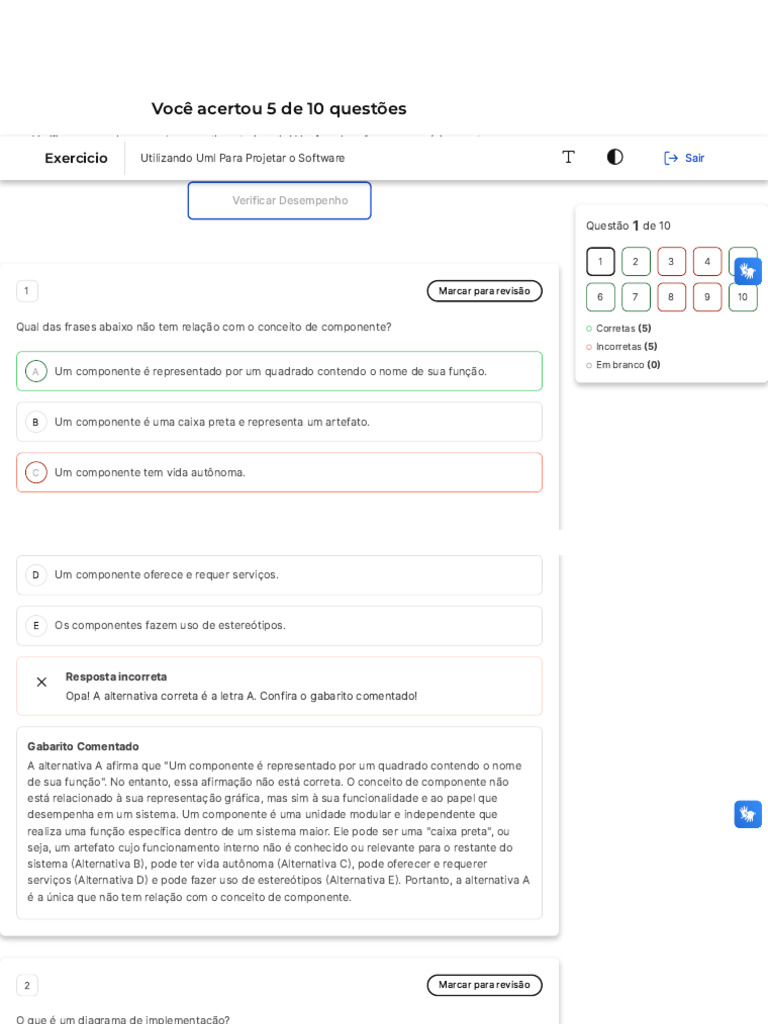Open question 9 from the question grid
Screen dimensions: 768x1024
point(707,297)
